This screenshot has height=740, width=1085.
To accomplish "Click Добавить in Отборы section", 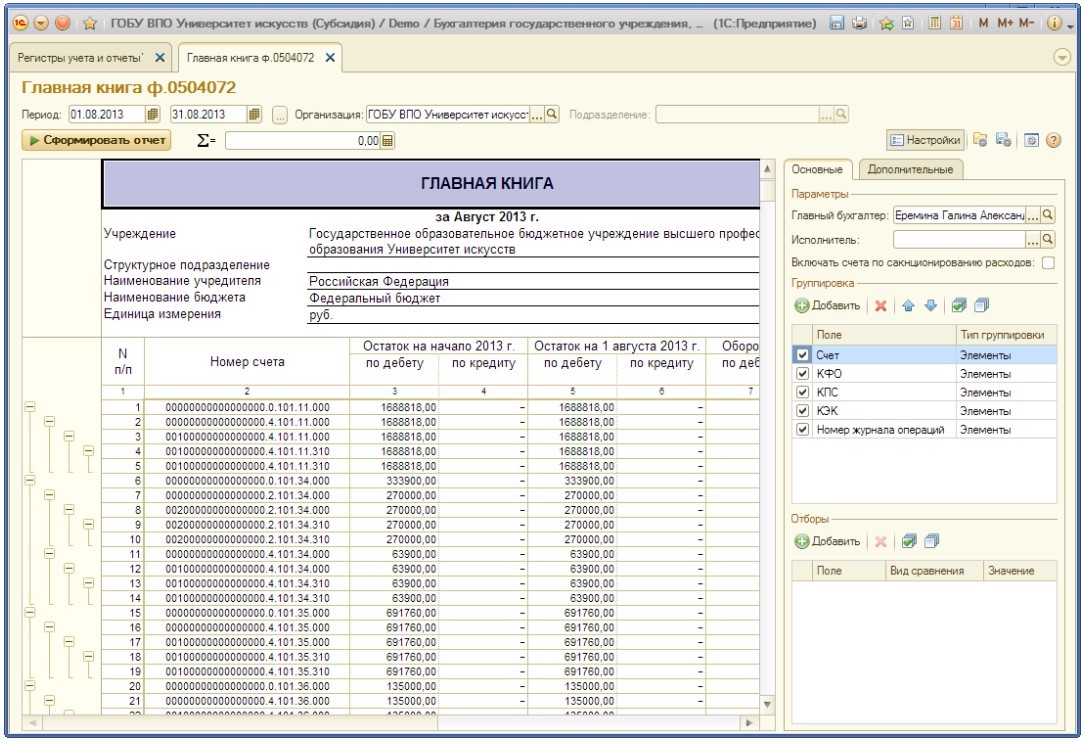I will [x=828, y=541].
